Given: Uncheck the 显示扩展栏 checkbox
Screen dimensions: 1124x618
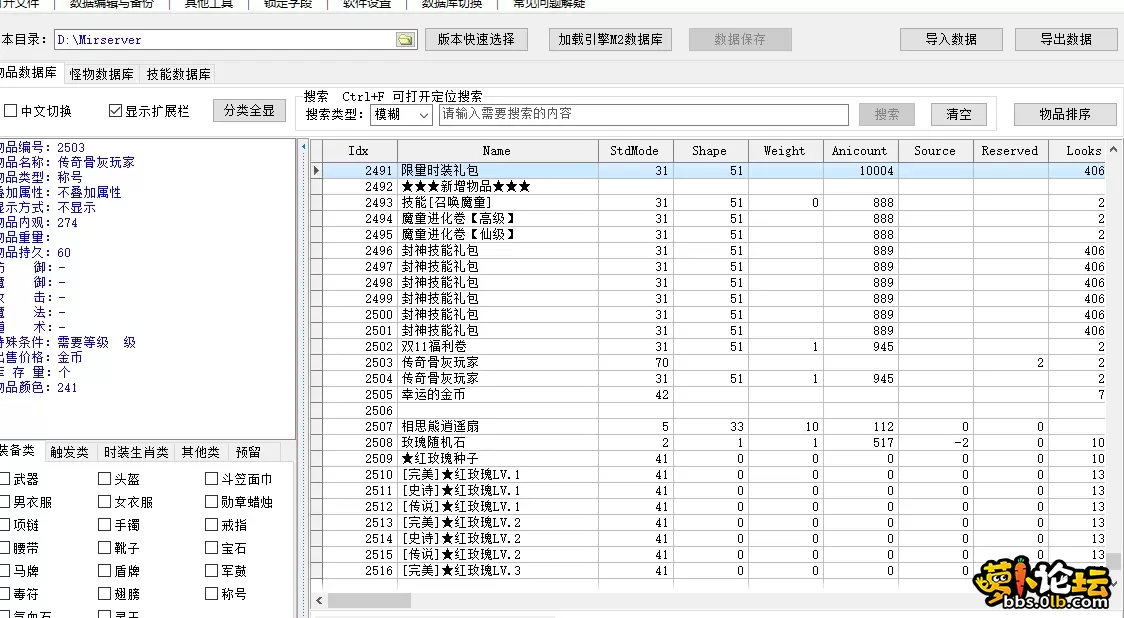Looking at the screenshot, I should point(116,110).
